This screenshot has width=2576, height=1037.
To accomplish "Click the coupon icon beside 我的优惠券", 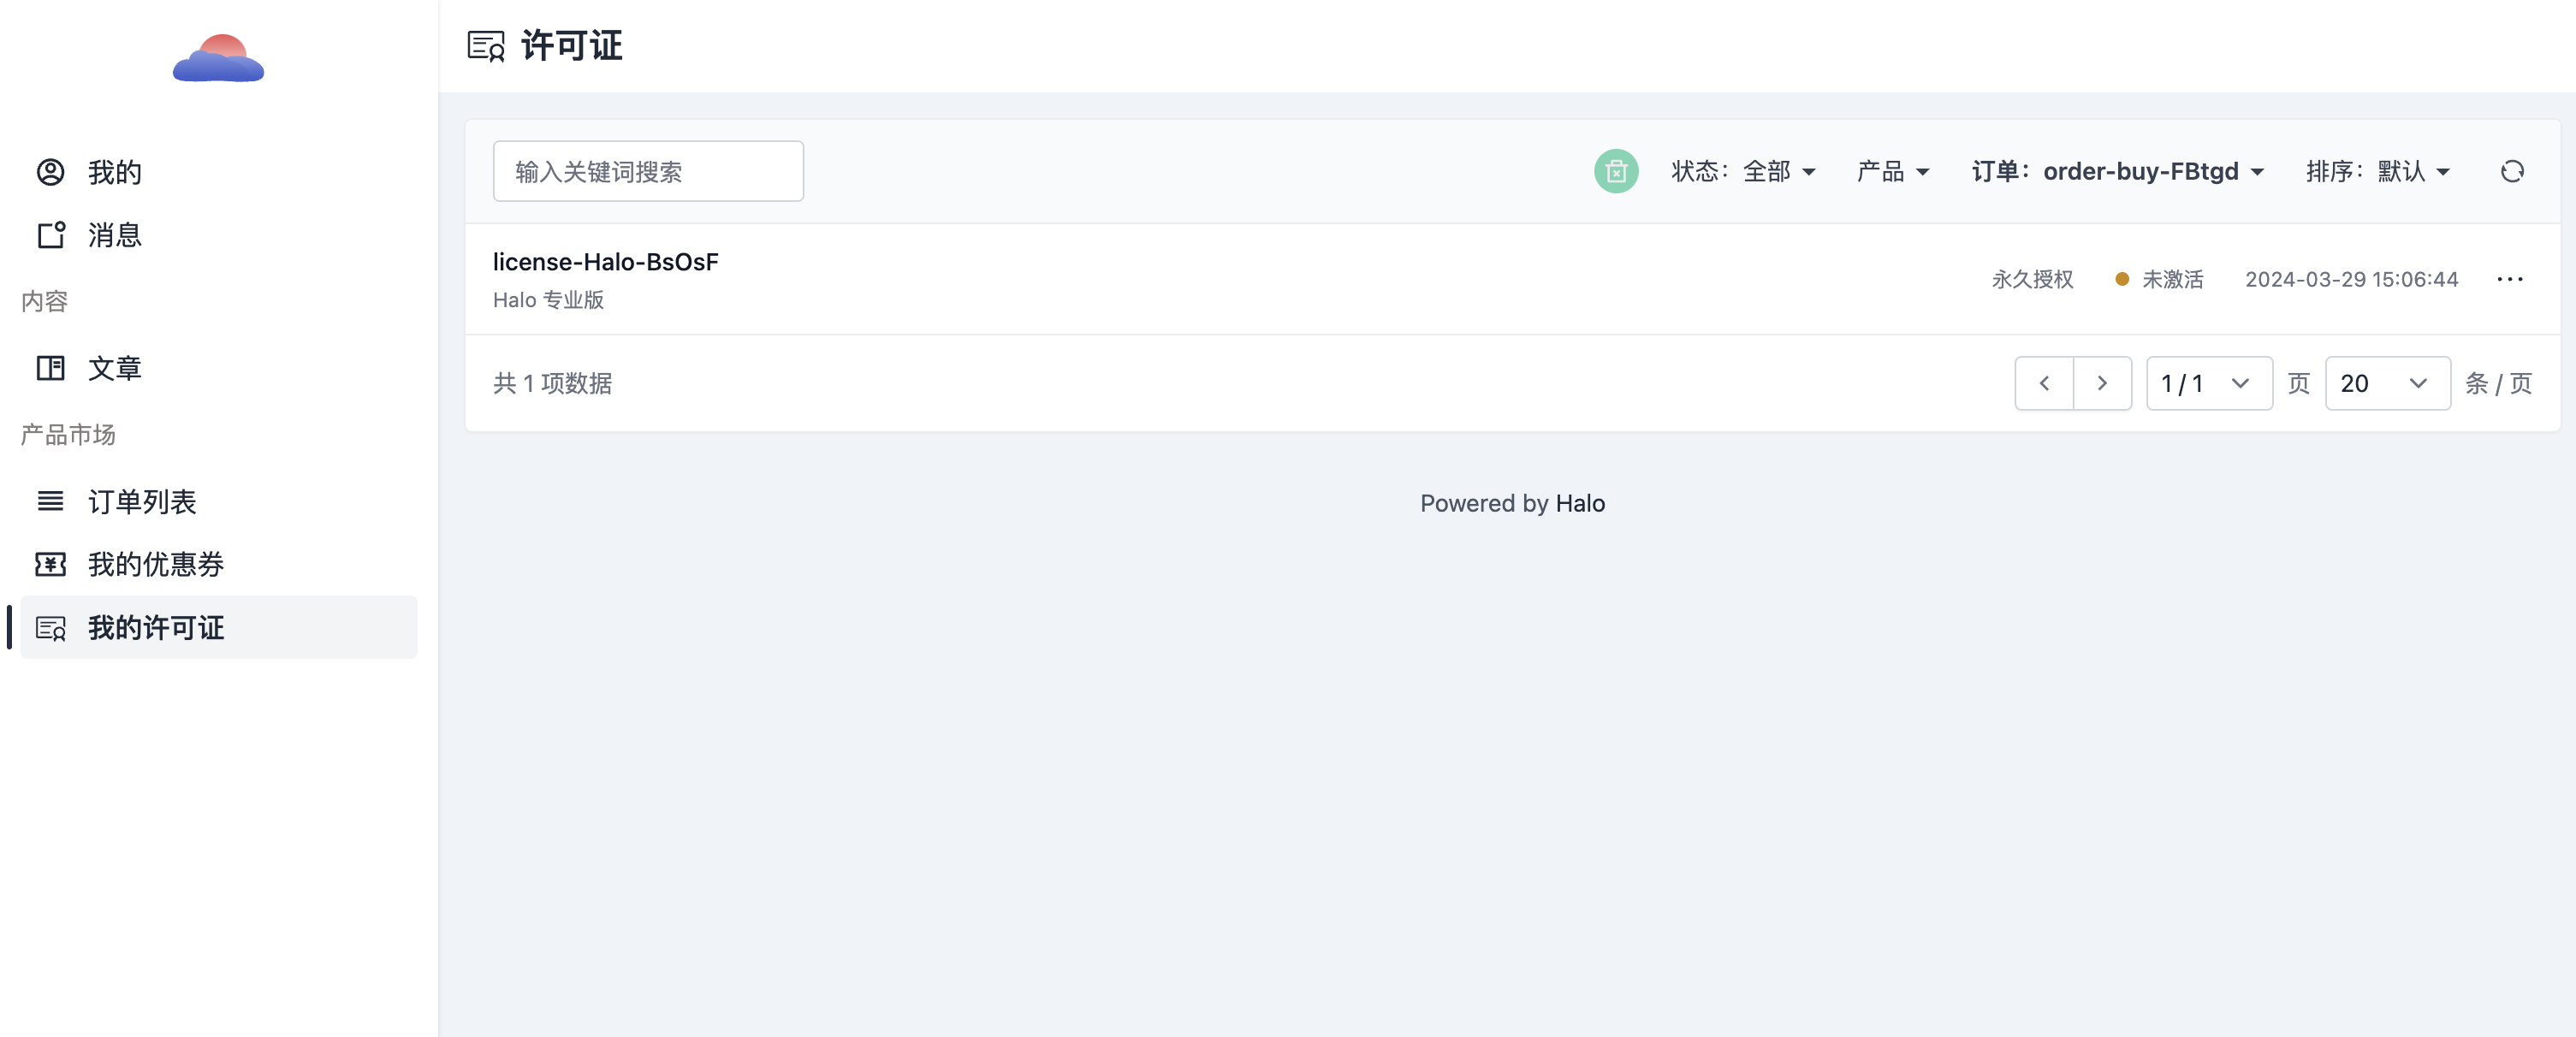I will (50, 564).
